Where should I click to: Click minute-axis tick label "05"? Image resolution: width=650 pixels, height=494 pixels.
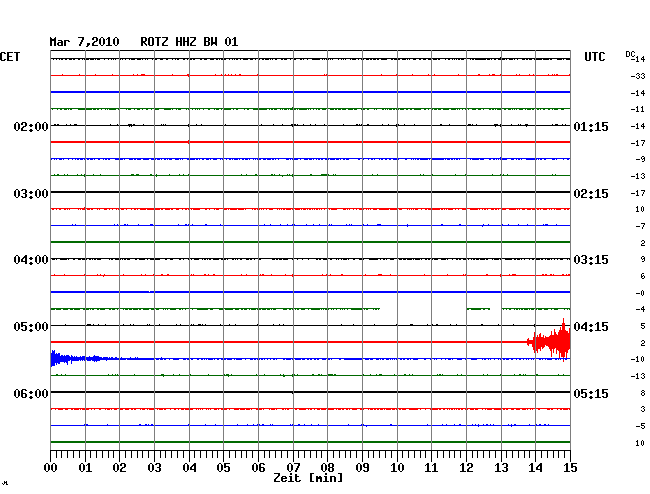[x=223, y=467]
